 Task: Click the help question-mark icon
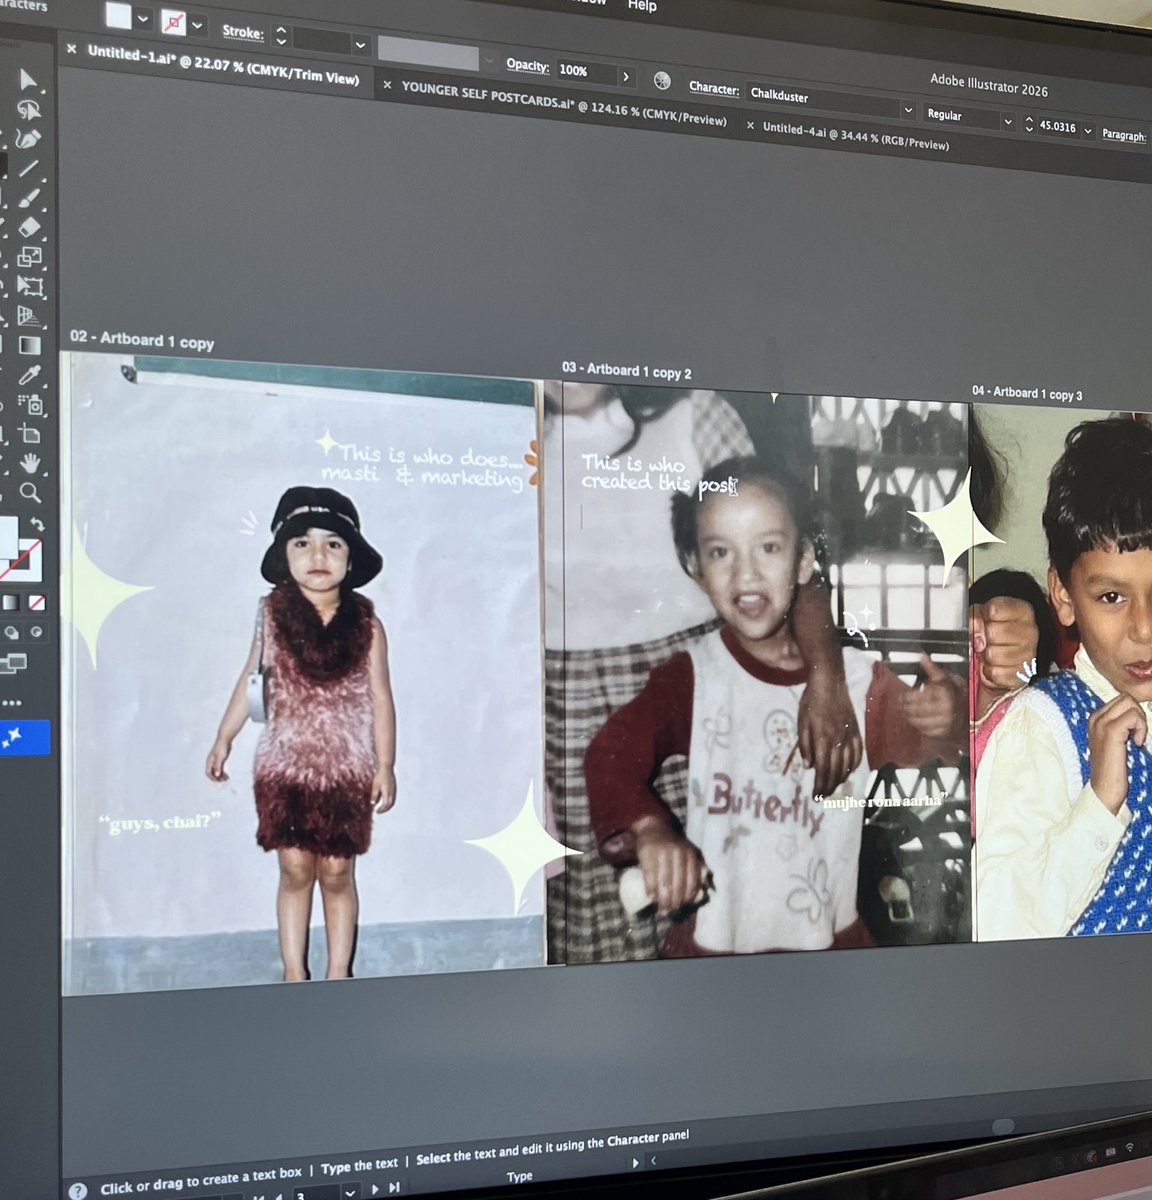(78, 1191)
